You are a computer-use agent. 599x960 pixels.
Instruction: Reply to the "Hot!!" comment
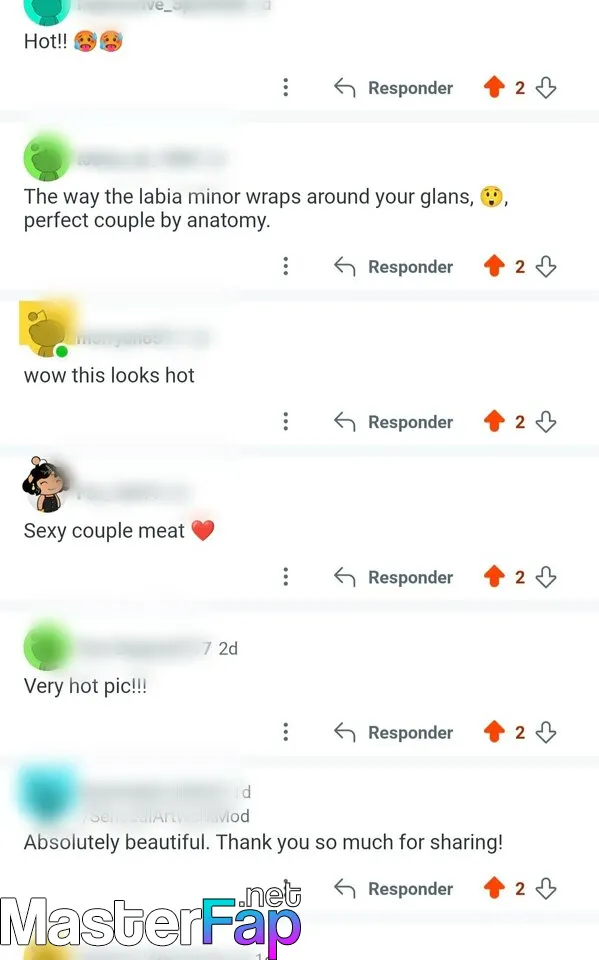point(393,88)
